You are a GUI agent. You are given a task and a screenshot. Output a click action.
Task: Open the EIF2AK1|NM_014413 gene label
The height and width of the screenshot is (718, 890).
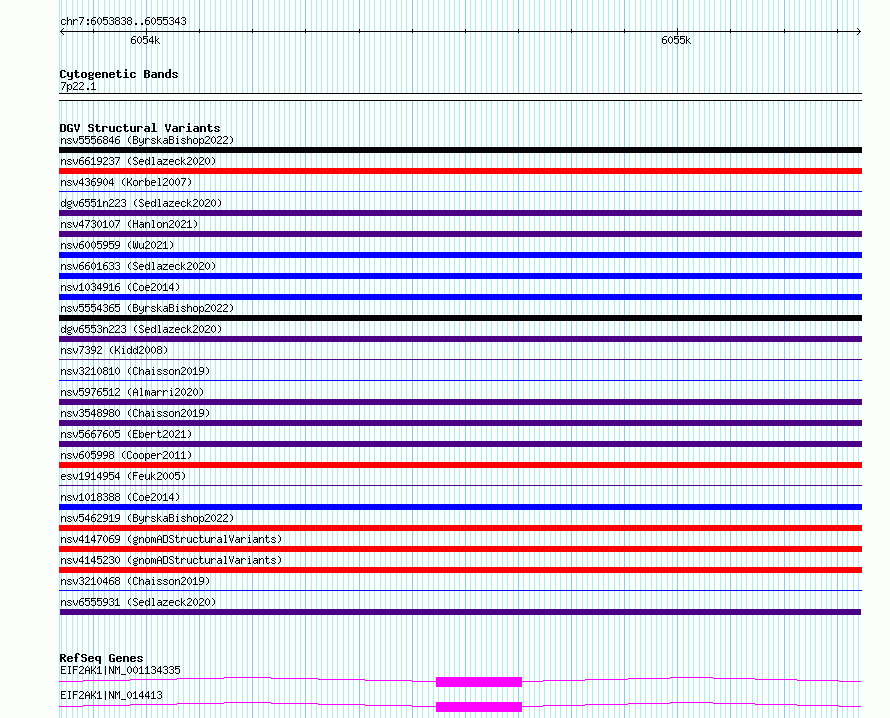click(111, 695)
